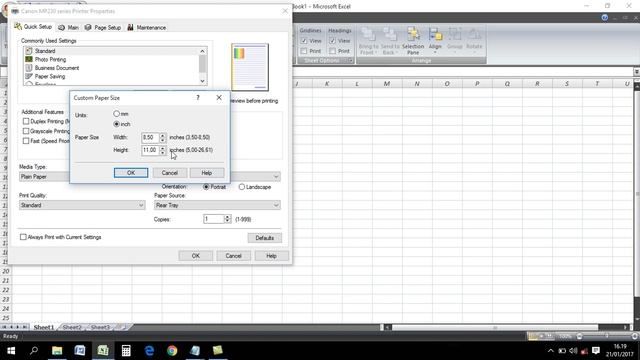Open File Explorer from taskbar

click(57, 351)
